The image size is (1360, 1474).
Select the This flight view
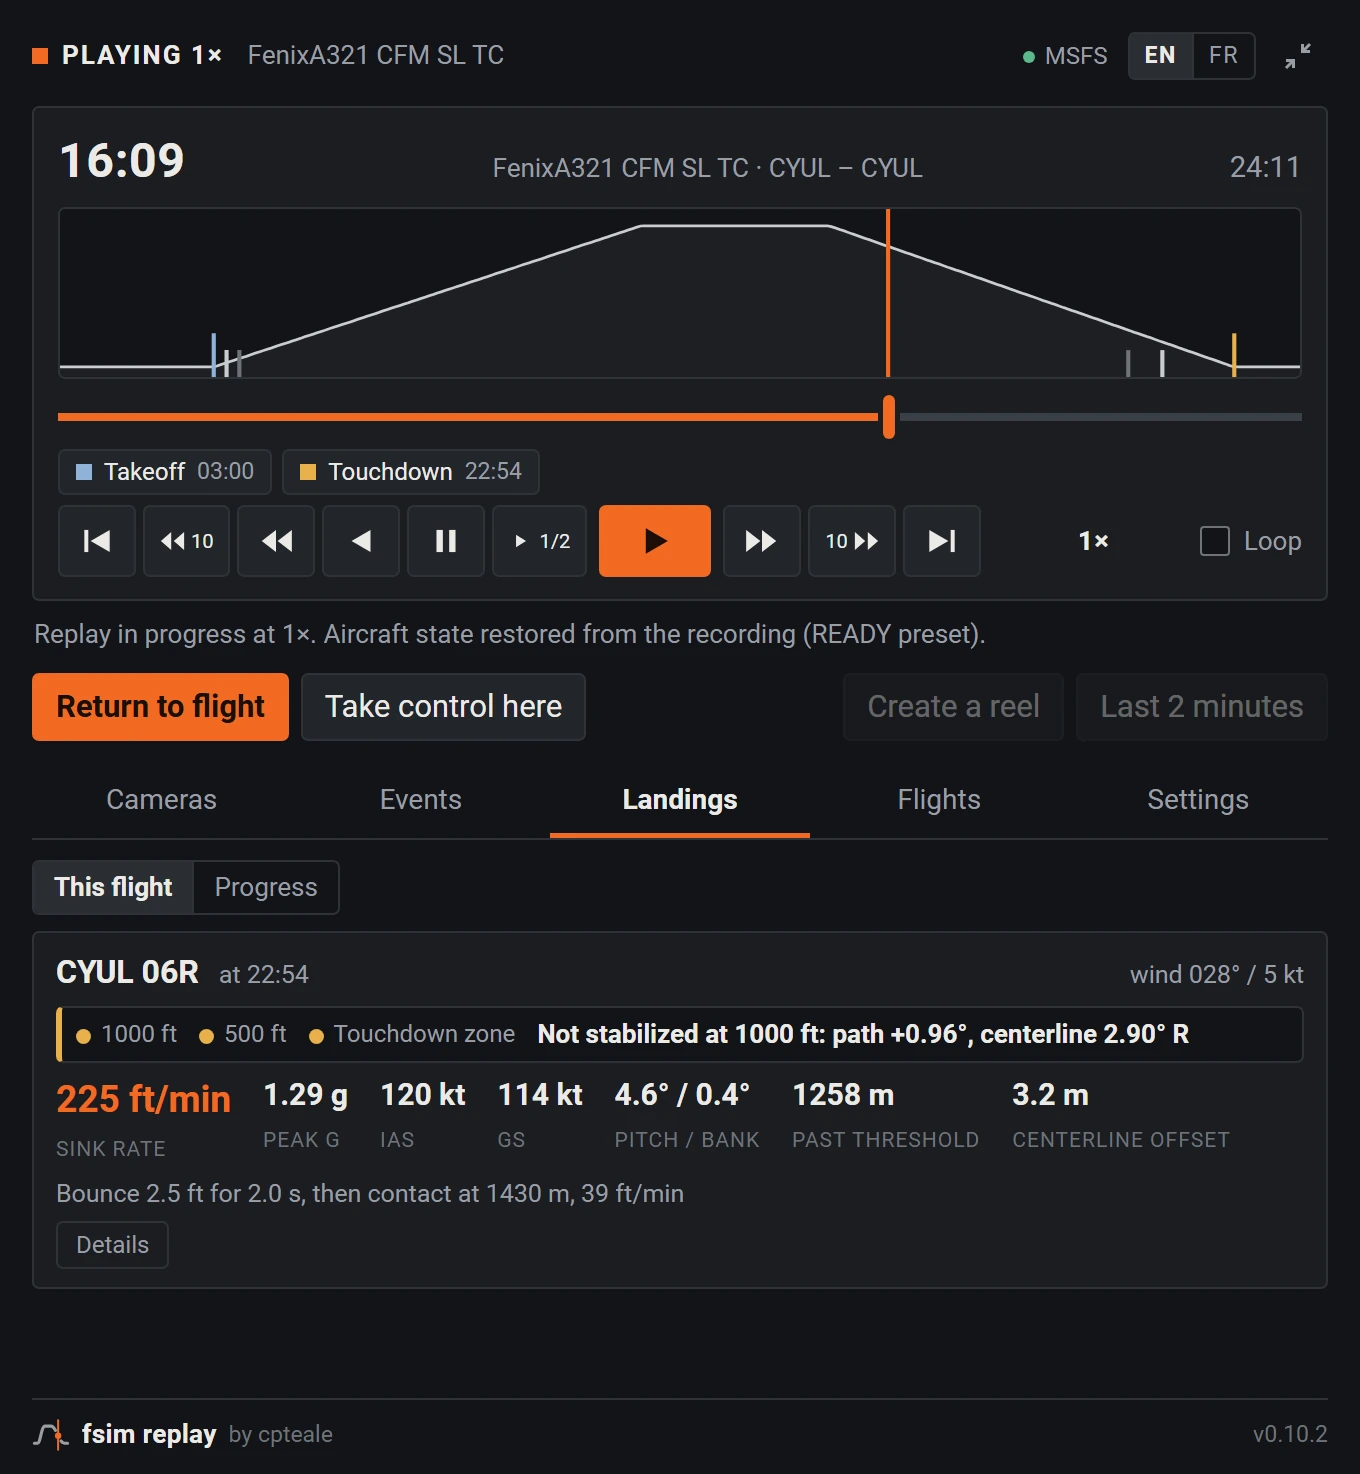click(x=113, y=887)
